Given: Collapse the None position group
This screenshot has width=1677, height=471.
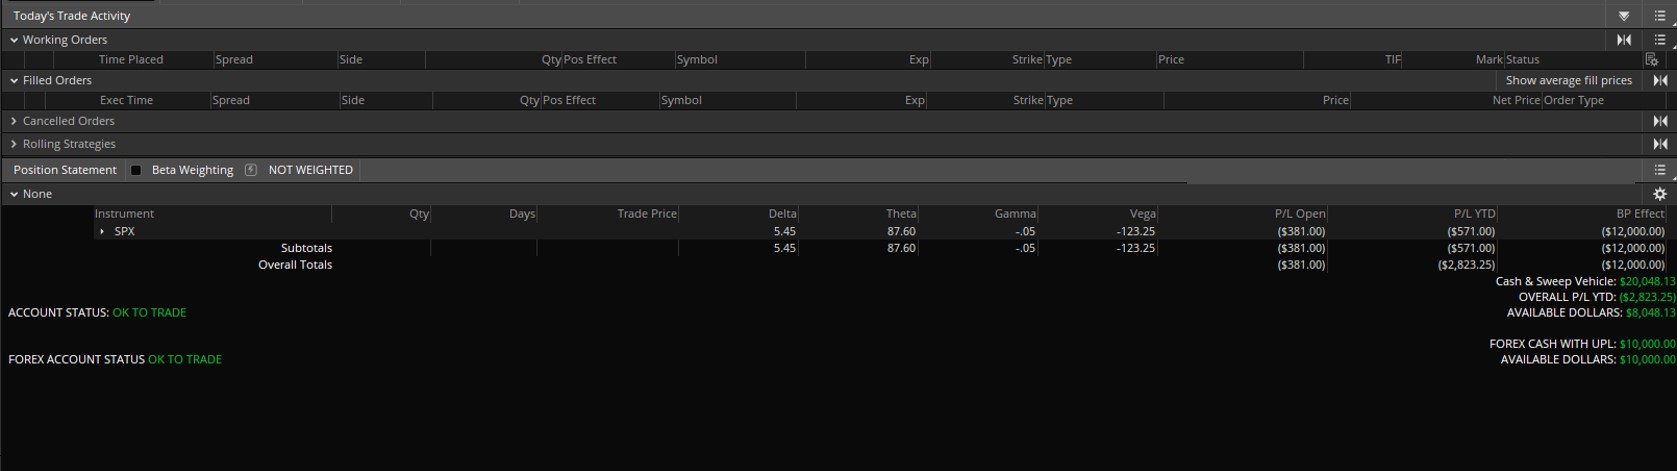Looking at the screenshot, I should [14, 194].
